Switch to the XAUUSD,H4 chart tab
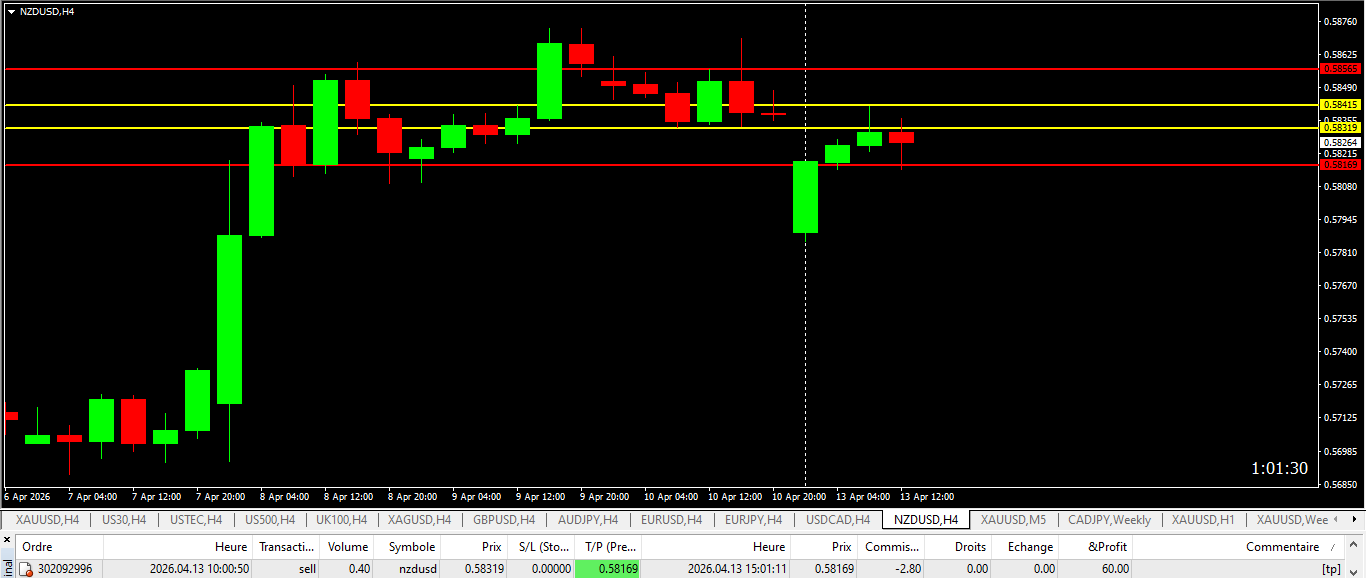Screen dimensions: 1366x578 click(47, 520)
